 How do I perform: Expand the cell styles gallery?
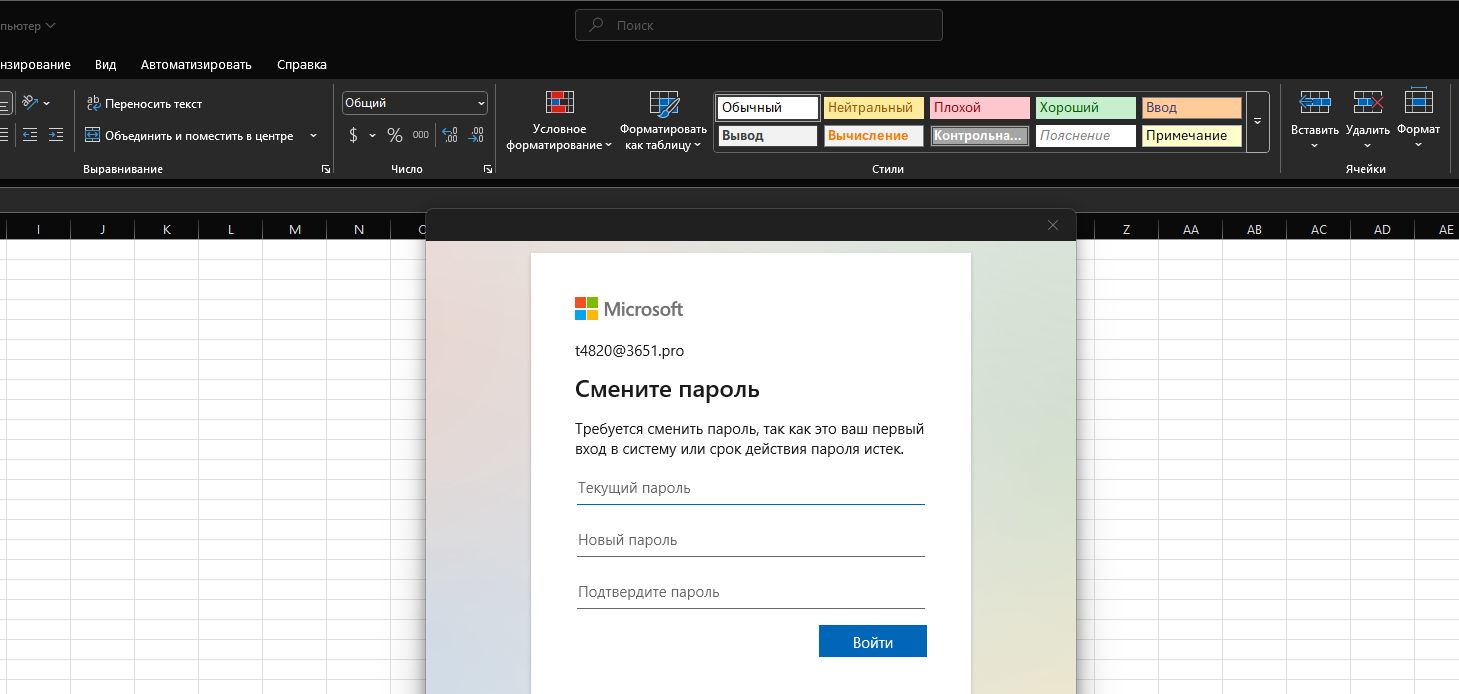pyautogui.click(x=1258, y=121)
